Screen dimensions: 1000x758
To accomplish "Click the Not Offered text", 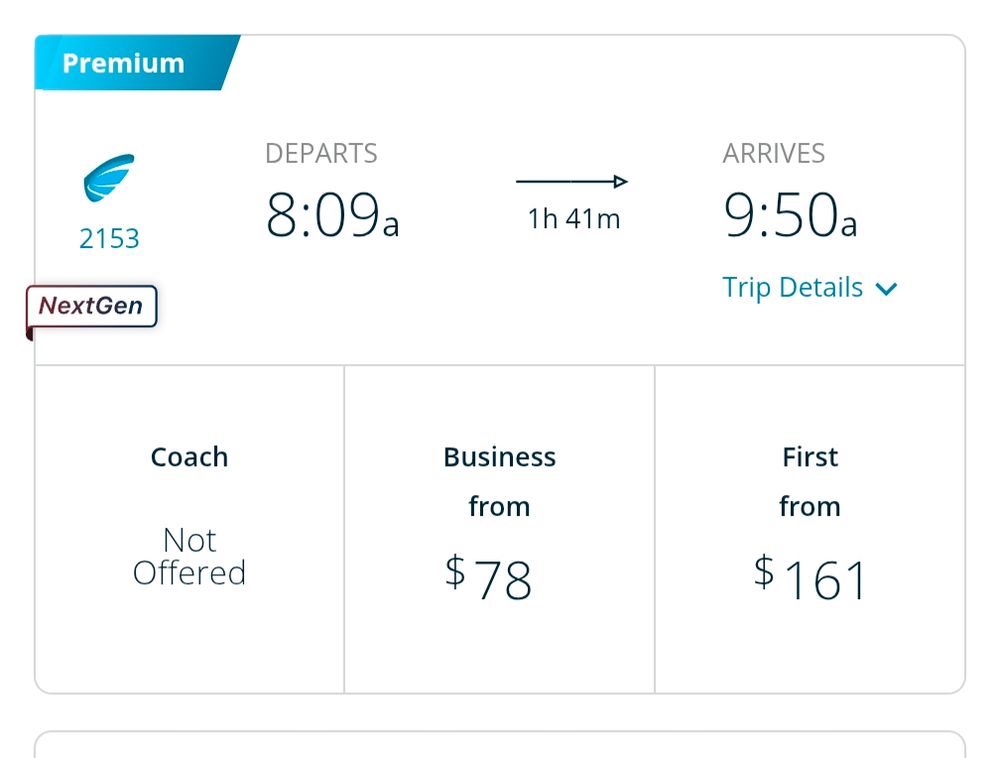I will pos(189,557).
